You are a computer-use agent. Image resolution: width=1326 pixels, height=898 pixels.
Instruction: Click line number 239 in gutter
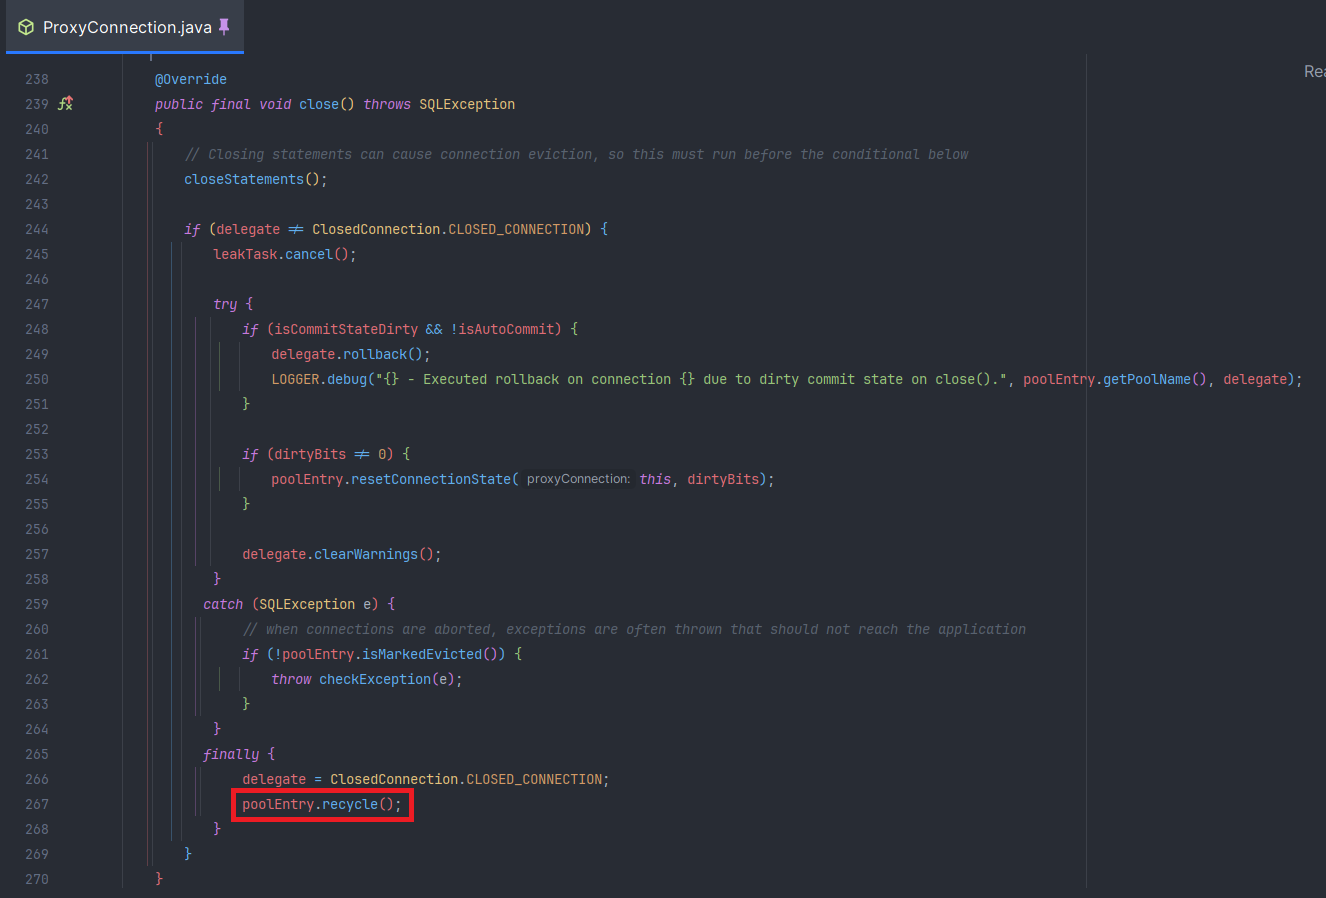pyautogui.click(x=37, y=104)
